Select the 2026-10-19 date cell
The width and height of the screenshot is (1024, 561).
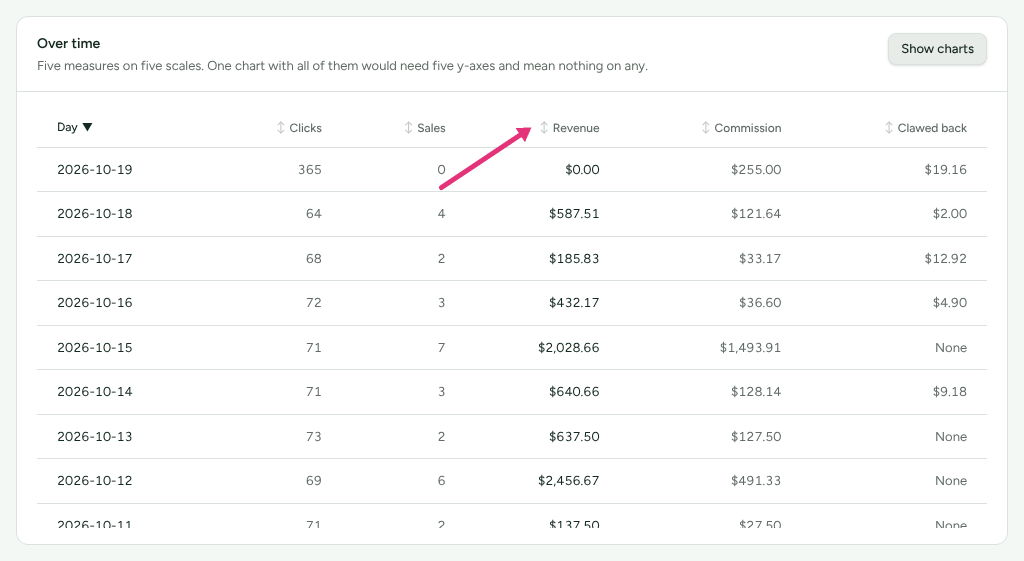(x=95, y=170)
